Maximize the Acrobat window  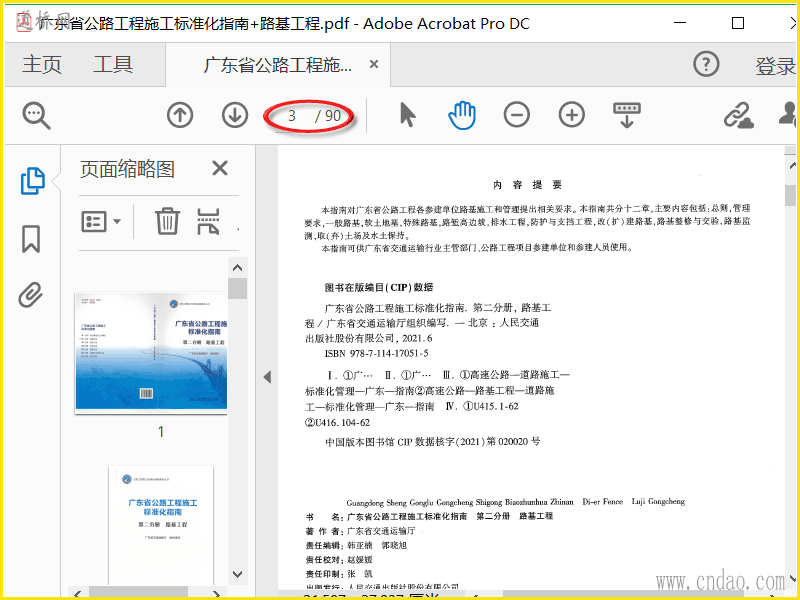coord(738,23)
